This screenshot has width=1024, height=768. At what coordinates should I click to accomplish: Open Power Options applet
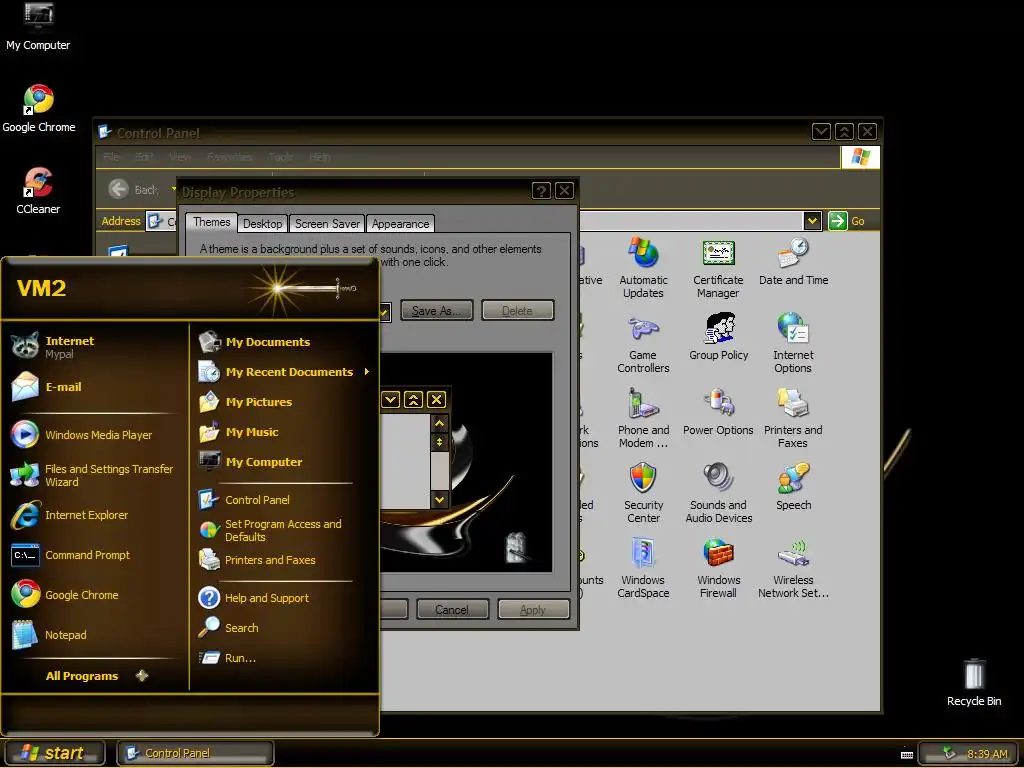(x=718, y=412)
